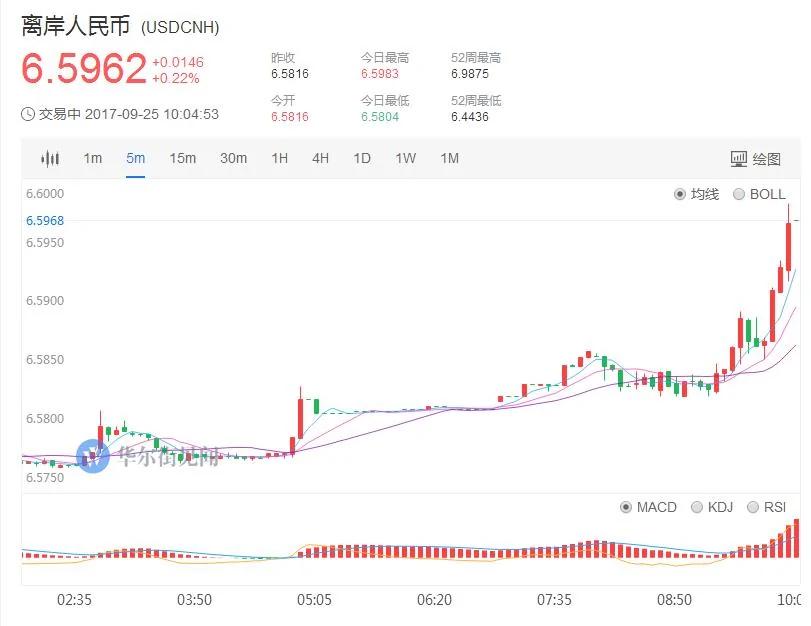
Task: Open the 1W weekly chart tab
Action: (406, 158)
